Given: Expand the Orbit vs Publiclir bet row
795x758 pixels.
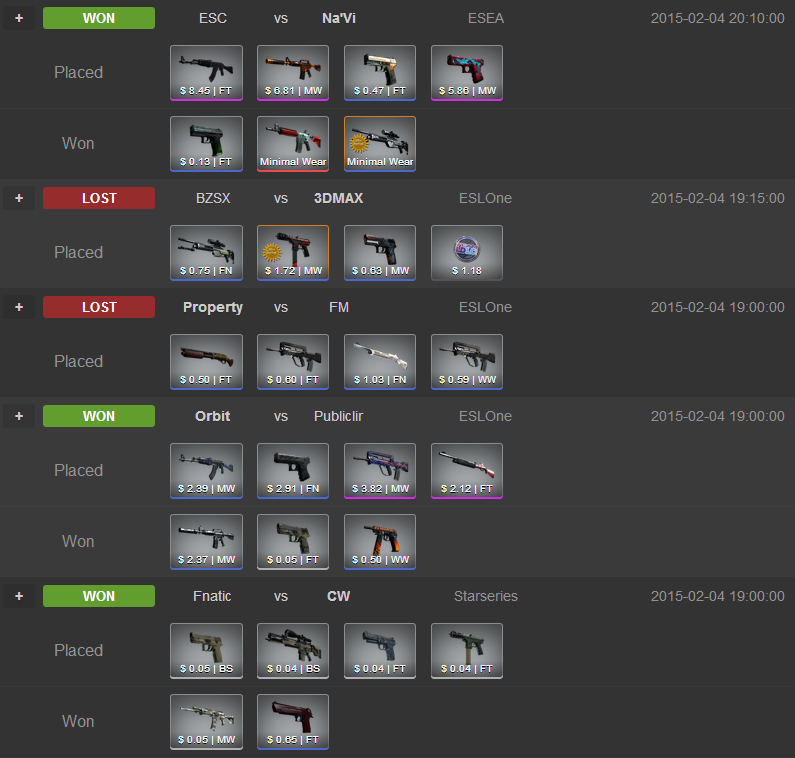Looking at the screenshot, I should click(19, 416).
